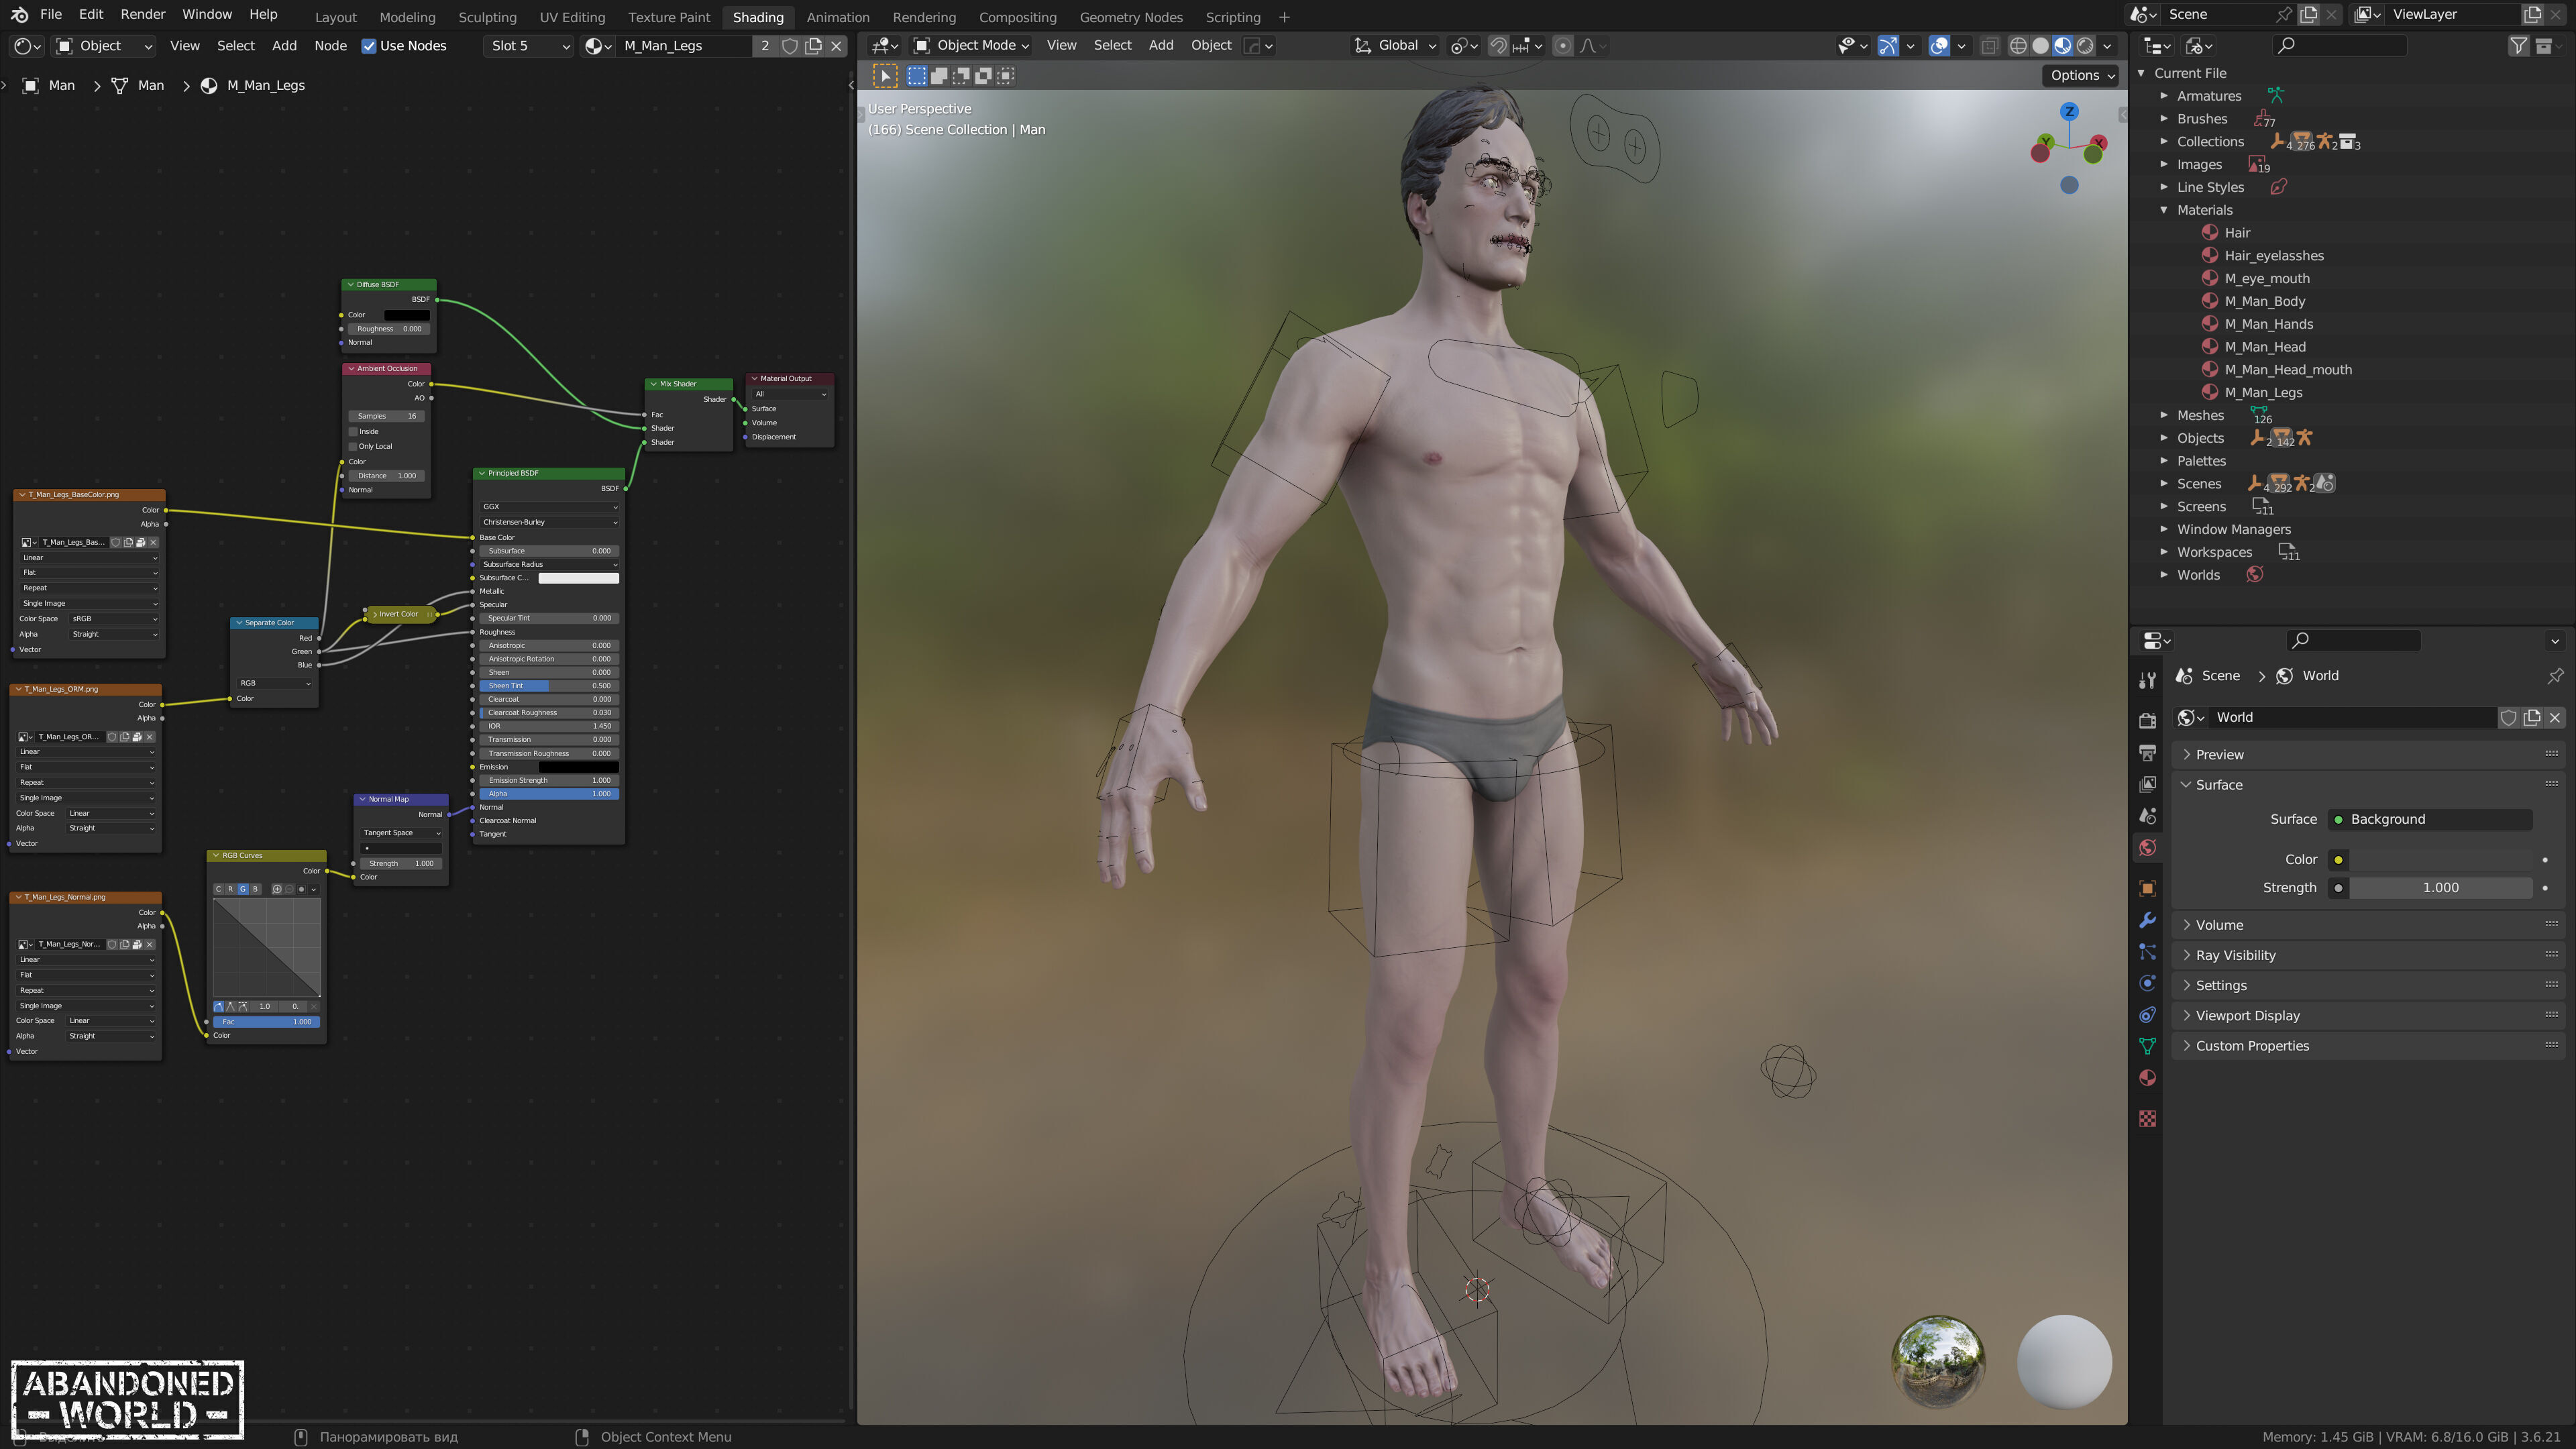Switch to the Texture Paint workspace tab
This screenshot has height=1449, width=2576.
668,17
